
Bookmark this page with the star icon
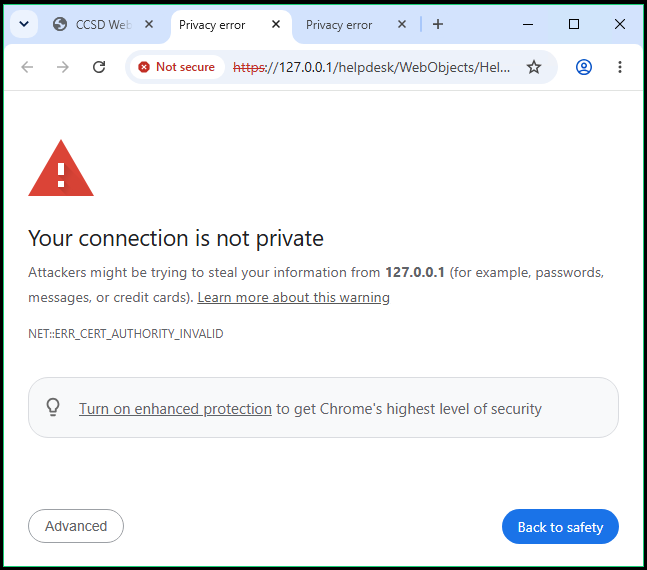[534, 67]
